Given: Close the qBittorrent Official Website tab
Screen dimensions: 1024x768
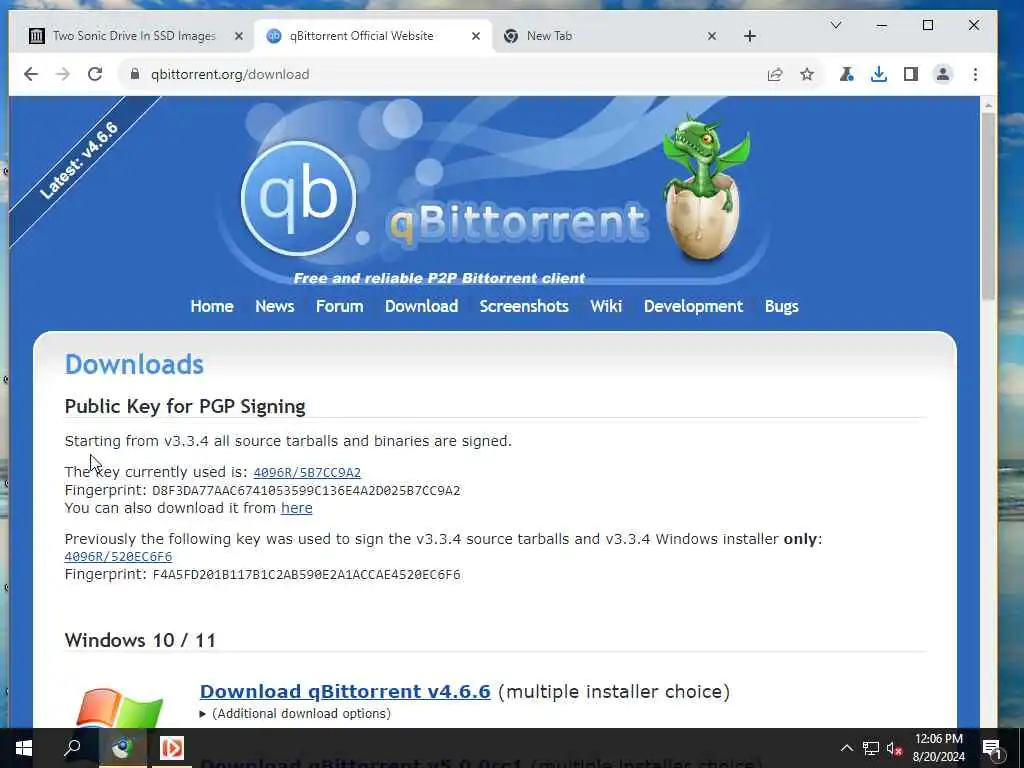Looking at the screenshot, I should (476, 36).
